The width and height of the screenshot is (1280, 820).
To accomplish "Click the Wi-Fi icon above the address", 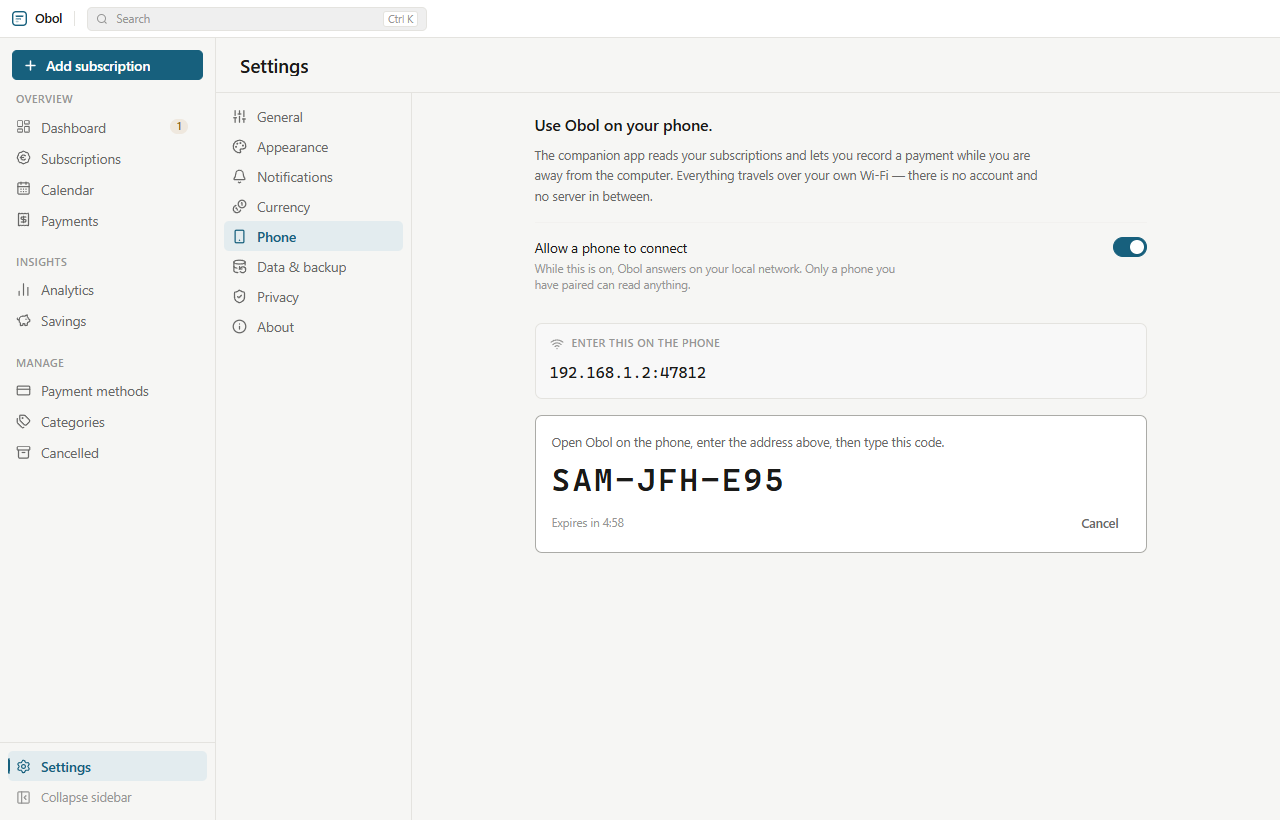I will [557, 343].
